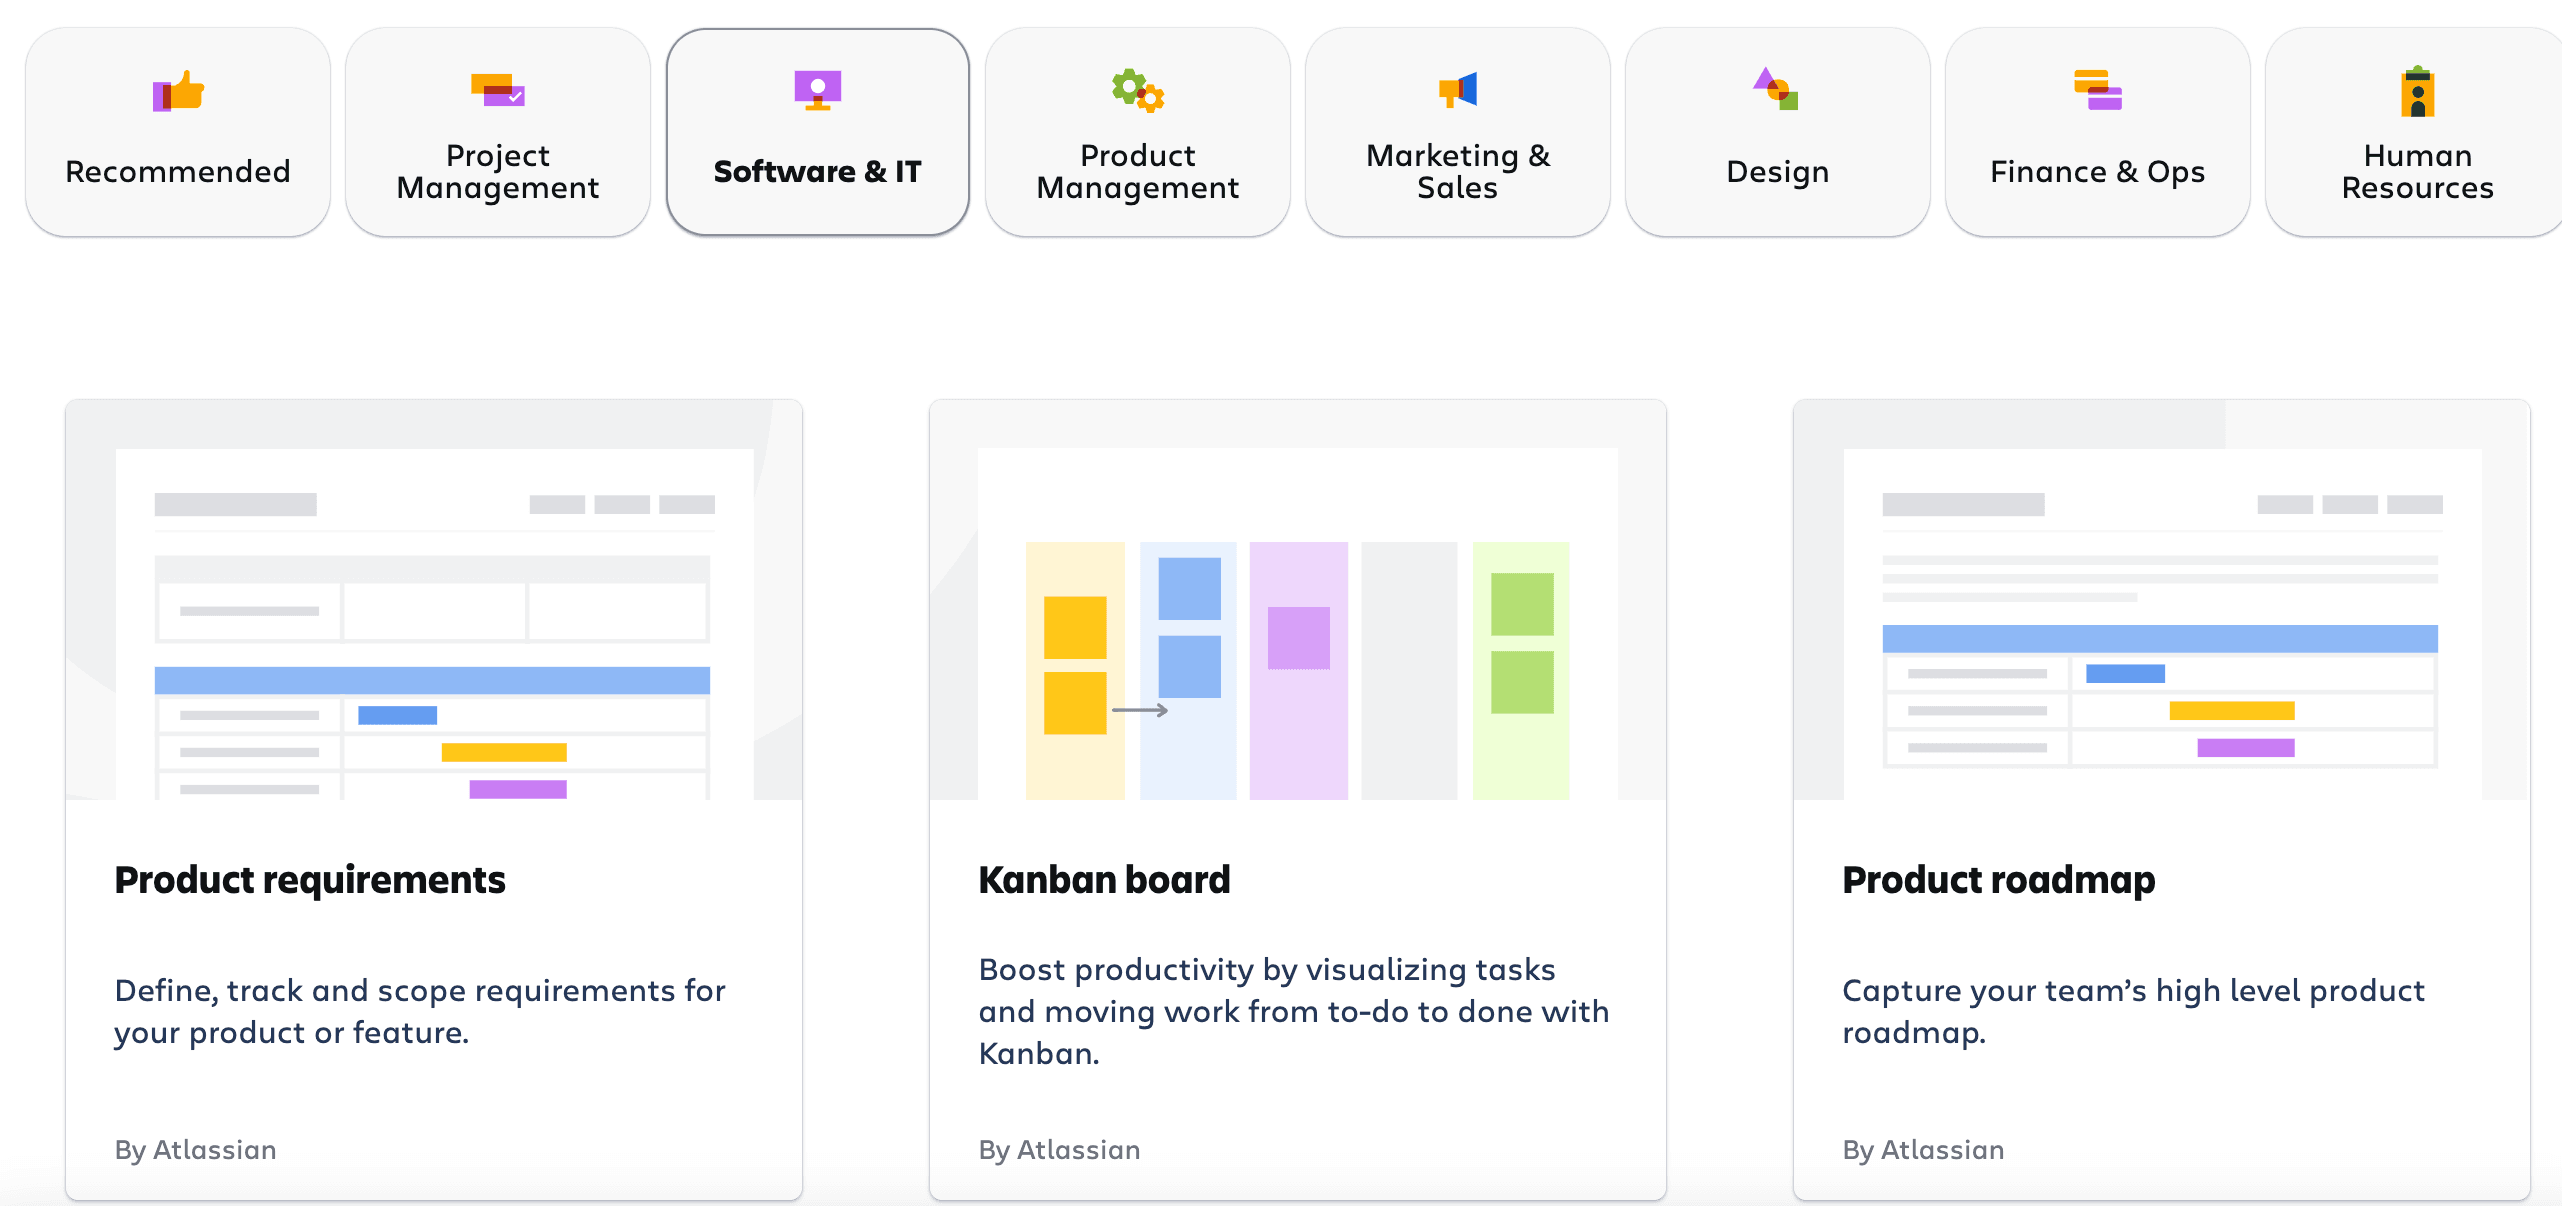2562x1206 pixels.
Task: Open the Product Management category label
Action: (x=1137, y=171)
